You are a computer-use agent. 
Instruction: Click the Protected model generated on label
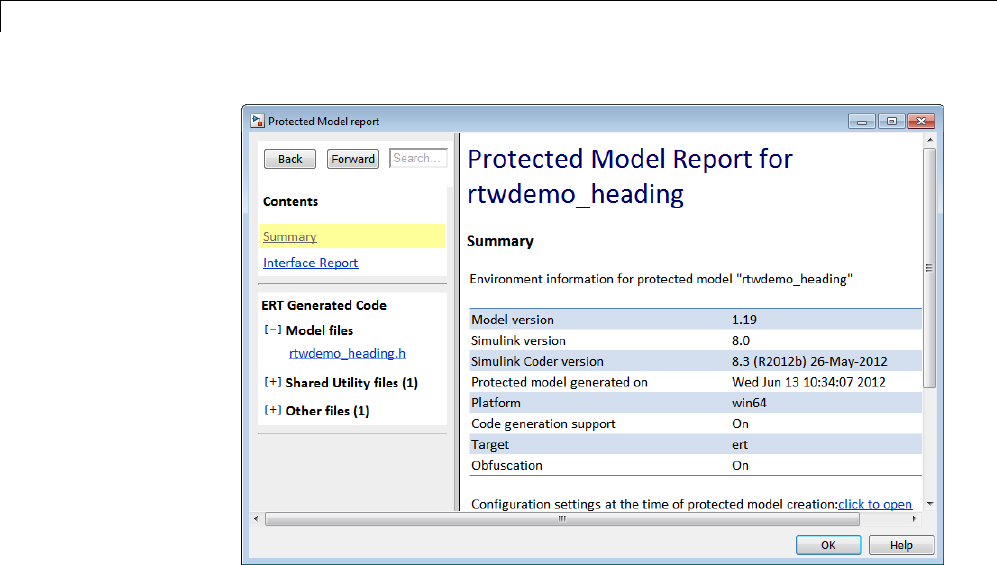click(x=559, y=382)
